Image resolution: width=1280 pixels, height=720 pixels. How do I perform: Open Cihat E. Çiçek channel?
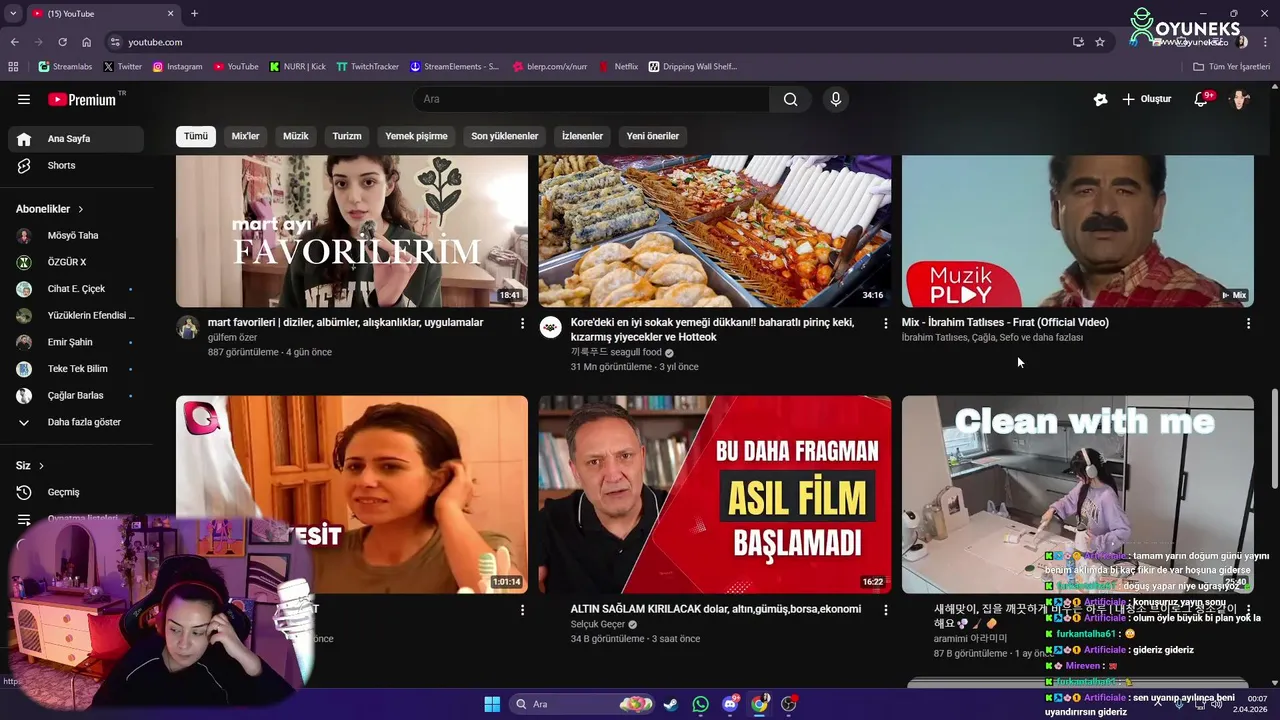click(76, 289)
